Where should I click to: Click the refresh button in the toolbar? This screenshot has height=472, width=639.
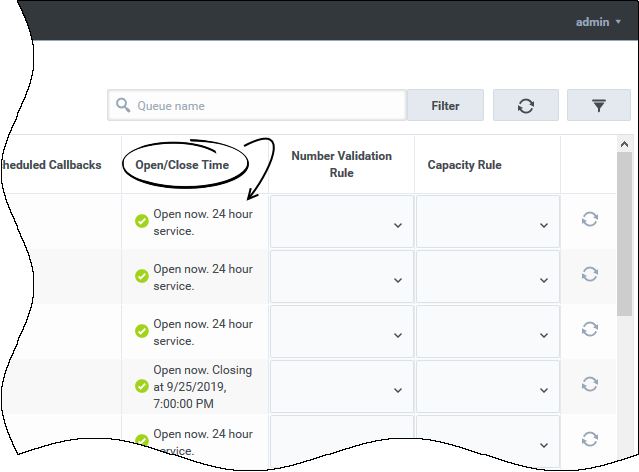(x=525, y=105)
